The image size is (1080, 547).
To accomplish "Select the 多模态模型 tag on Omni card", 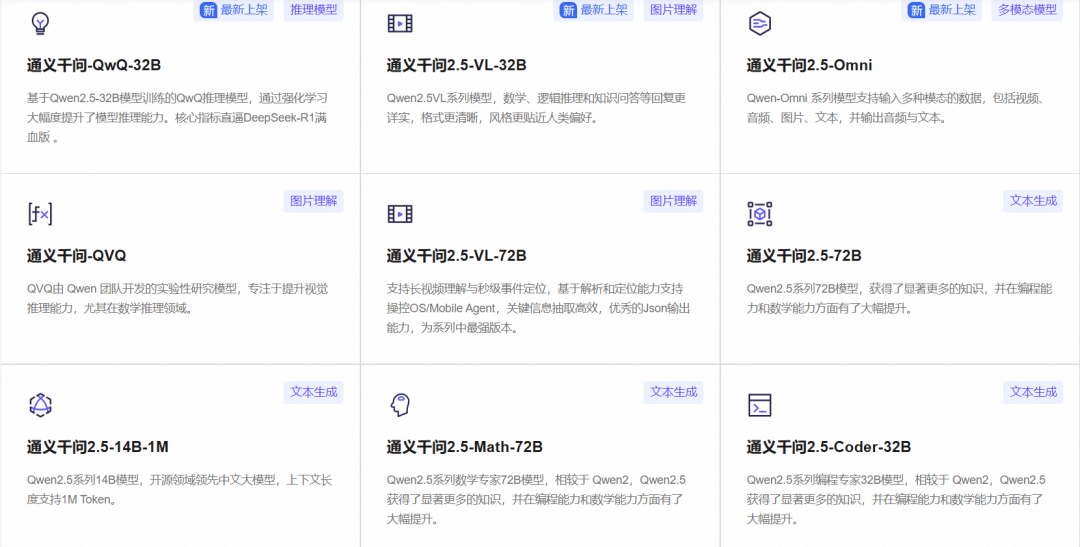I will tap(1027, 10).
